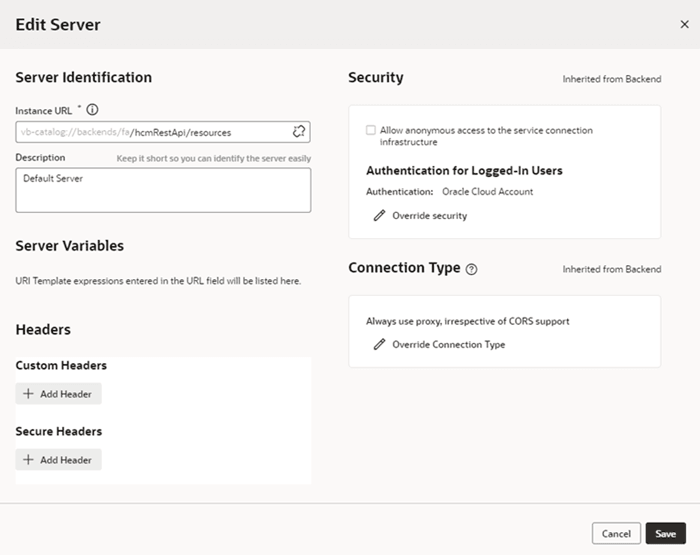Cancel editing the server
700x555 pixels.
[616, 534]
